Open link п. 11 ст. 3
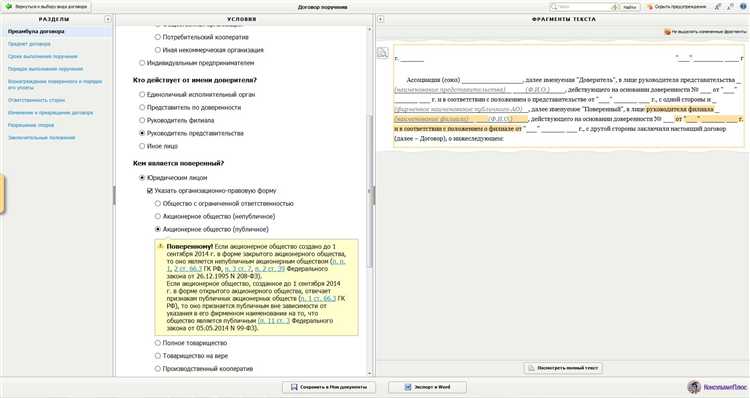 [274, 321]
